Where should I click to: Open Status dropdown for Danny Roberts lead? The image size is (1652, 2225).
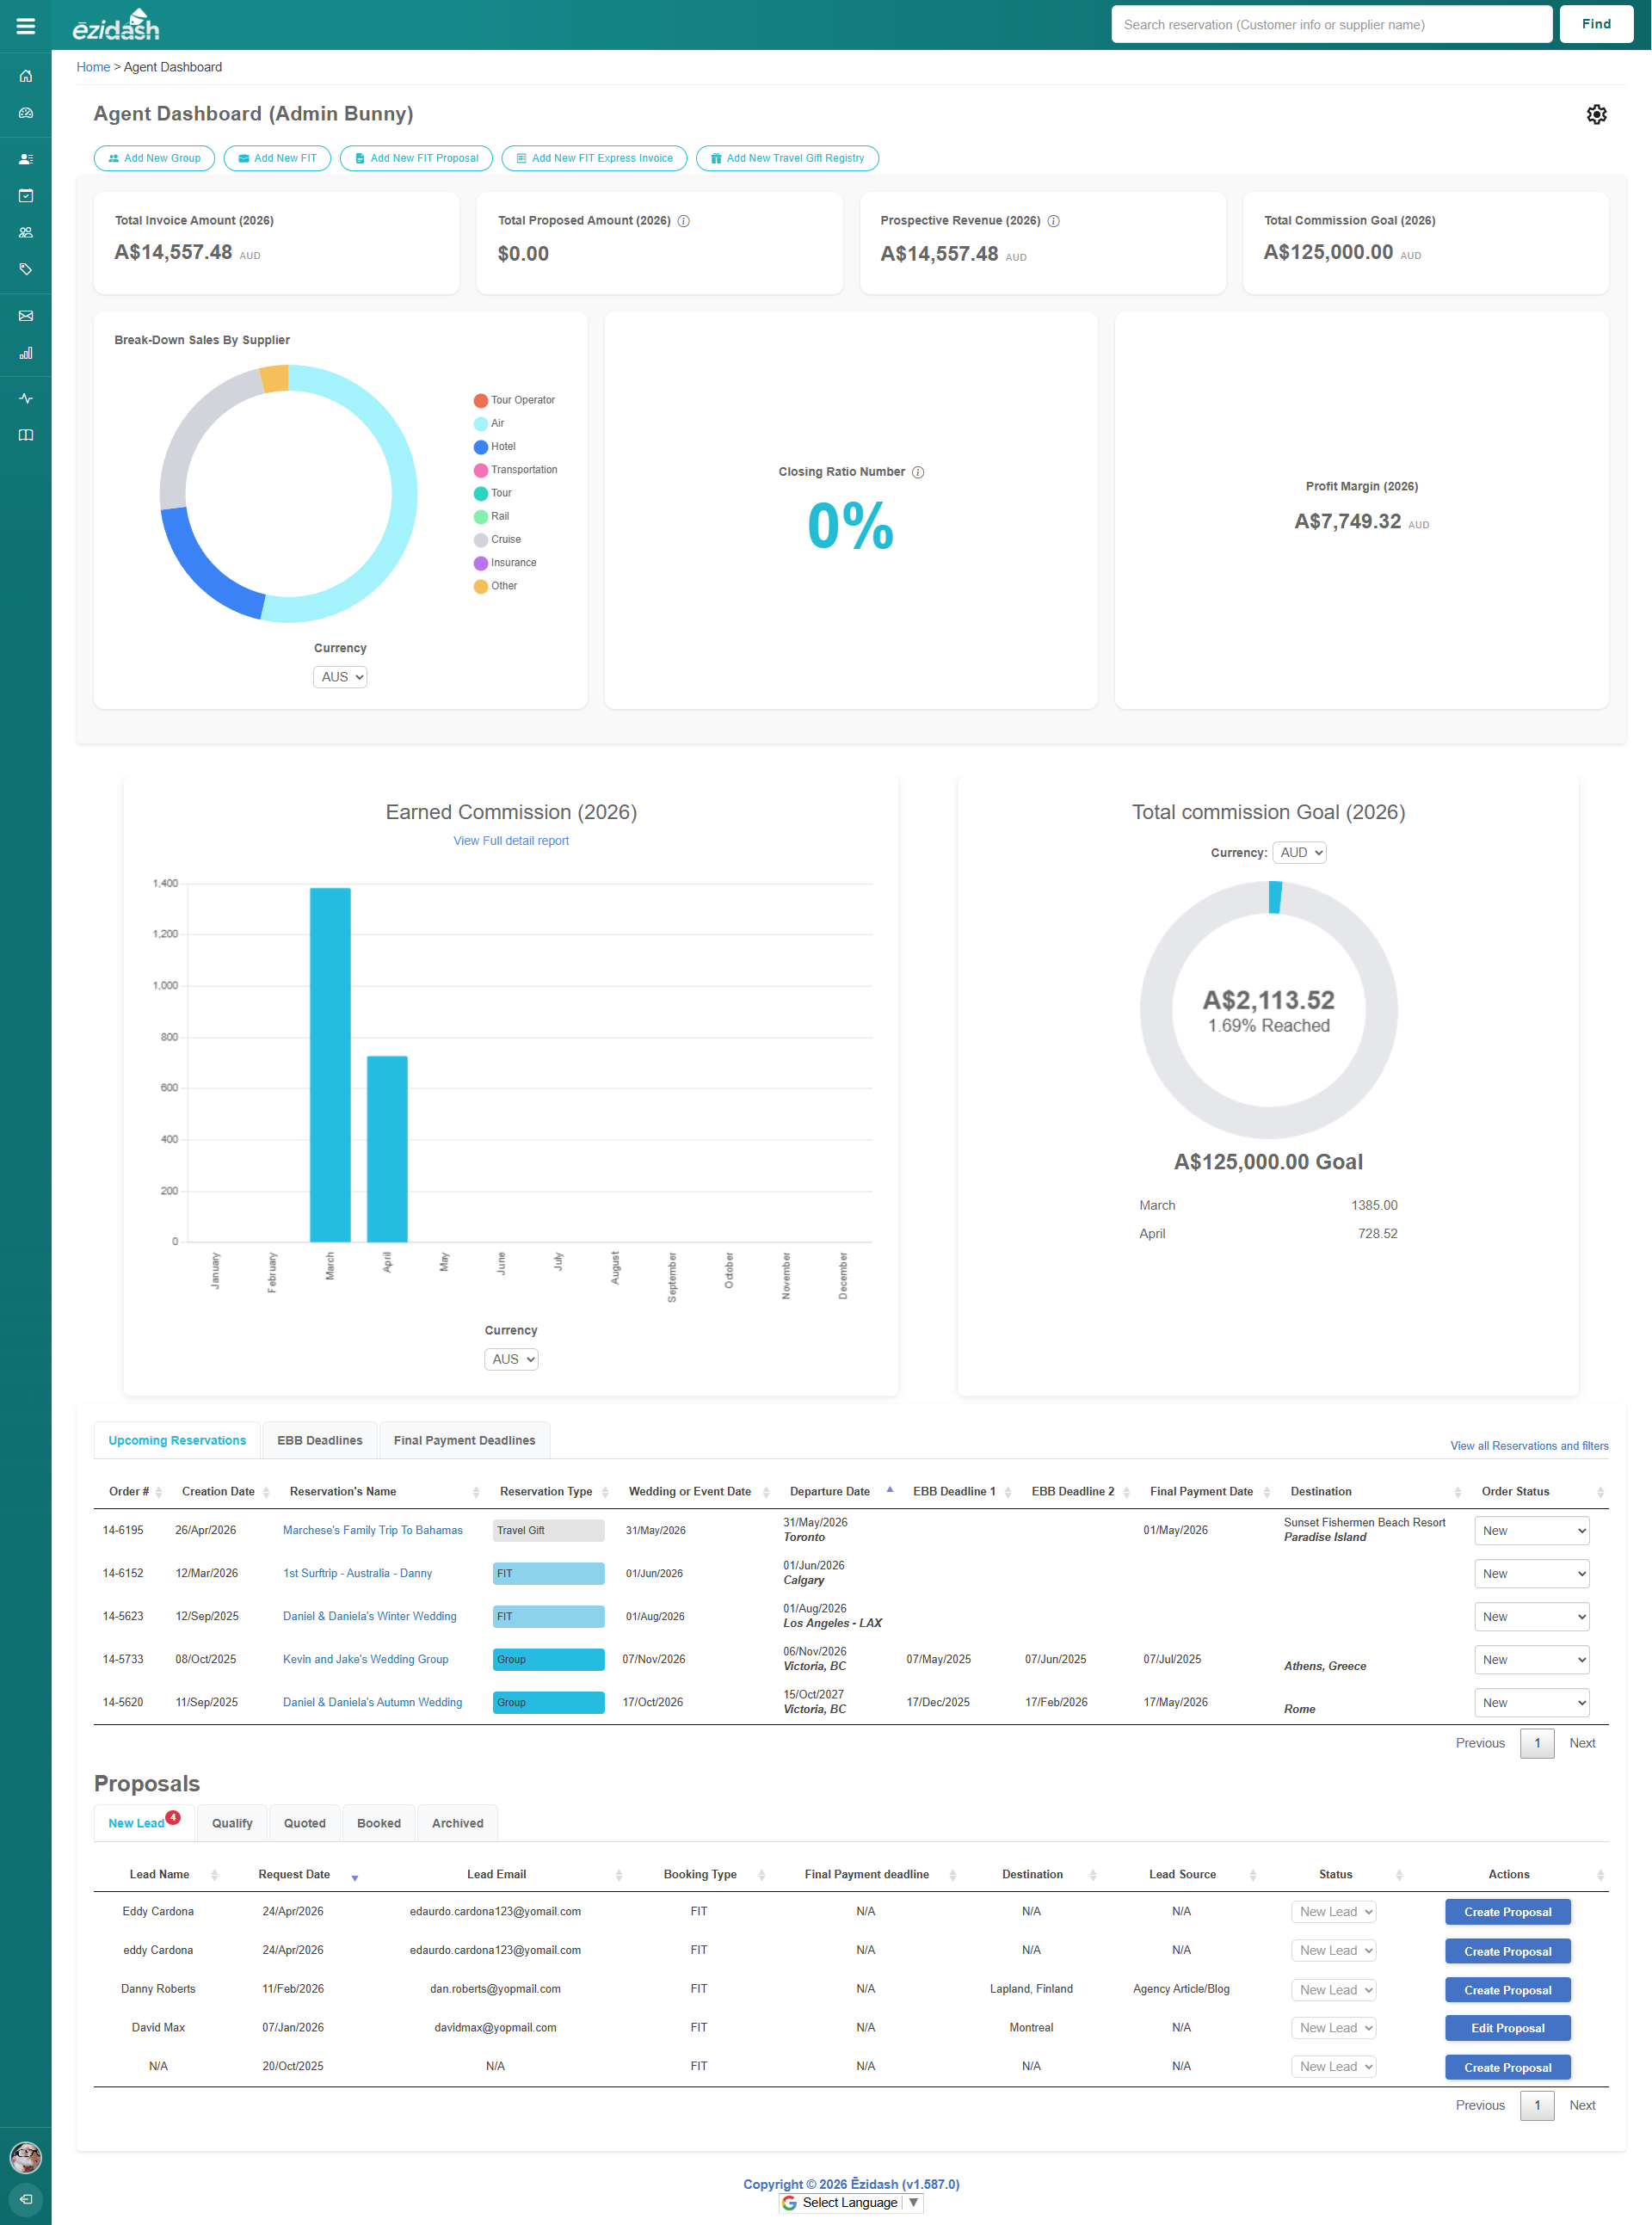point(1334,1990)
